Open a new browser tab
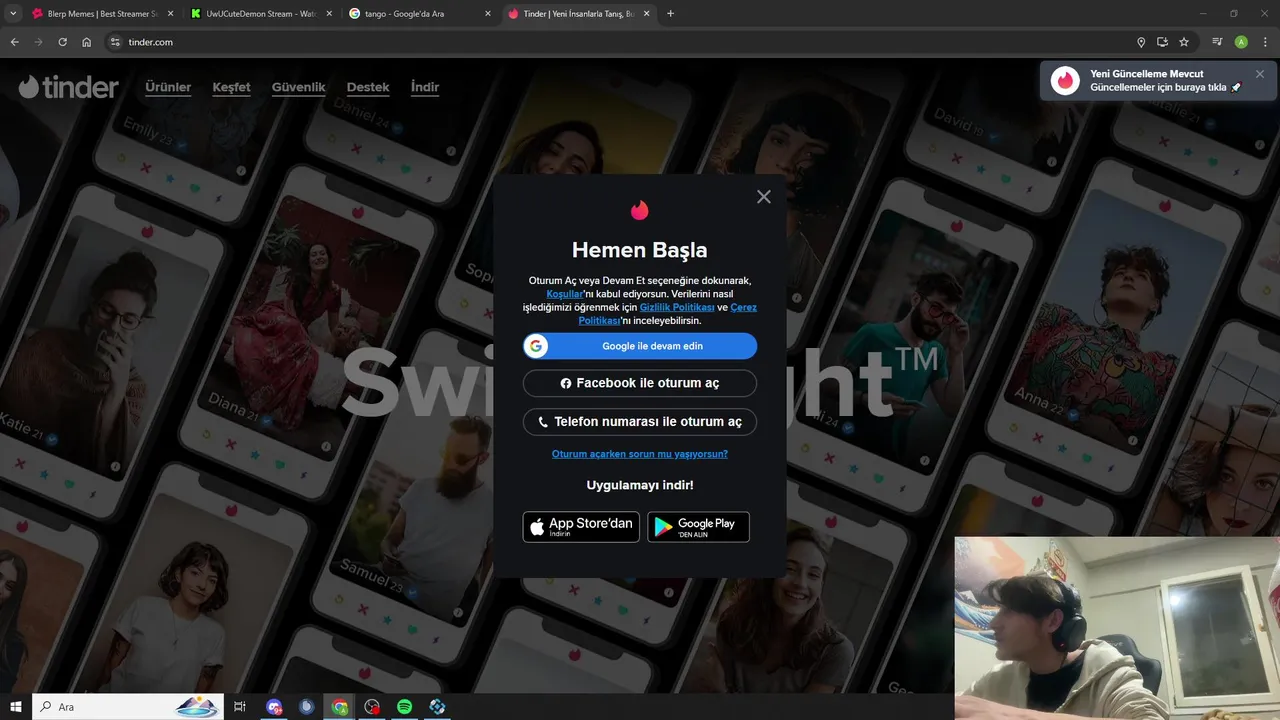 click(x=670, y=14)
